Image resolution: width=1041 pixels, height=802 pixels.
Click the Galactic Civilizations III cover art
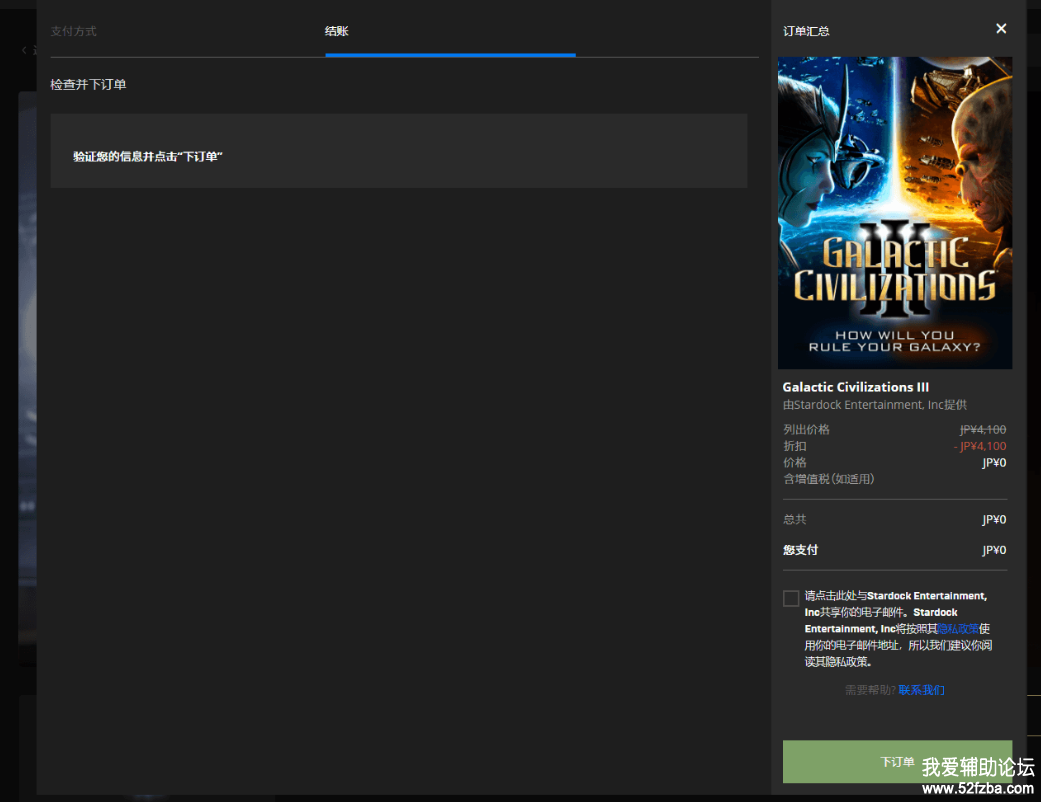tap(895, 212)
